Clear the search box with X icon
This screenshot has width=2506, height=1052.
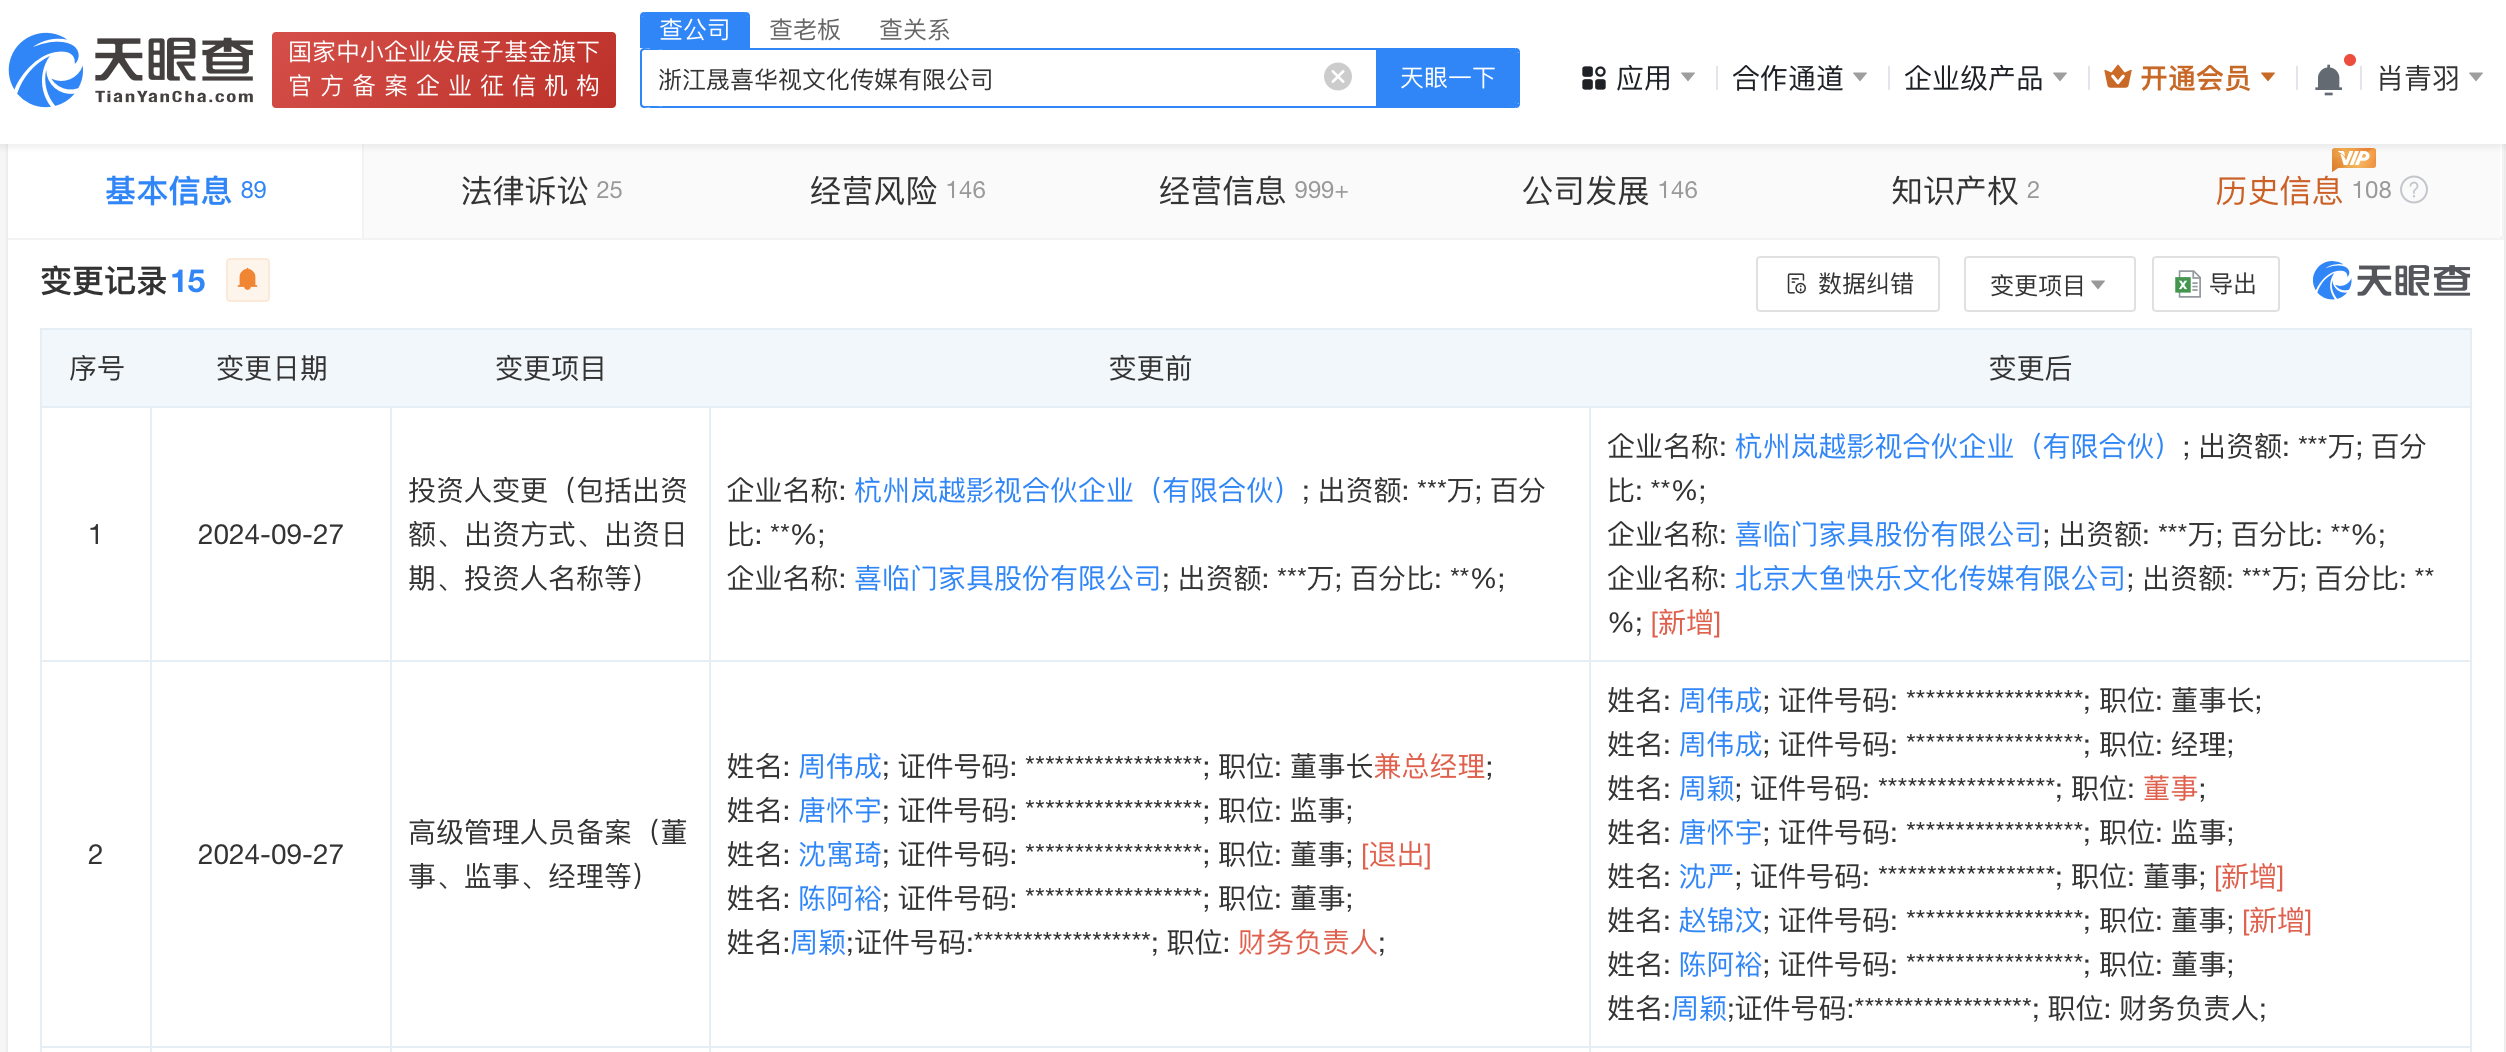pyautogui.click(x=1337, y=77)
